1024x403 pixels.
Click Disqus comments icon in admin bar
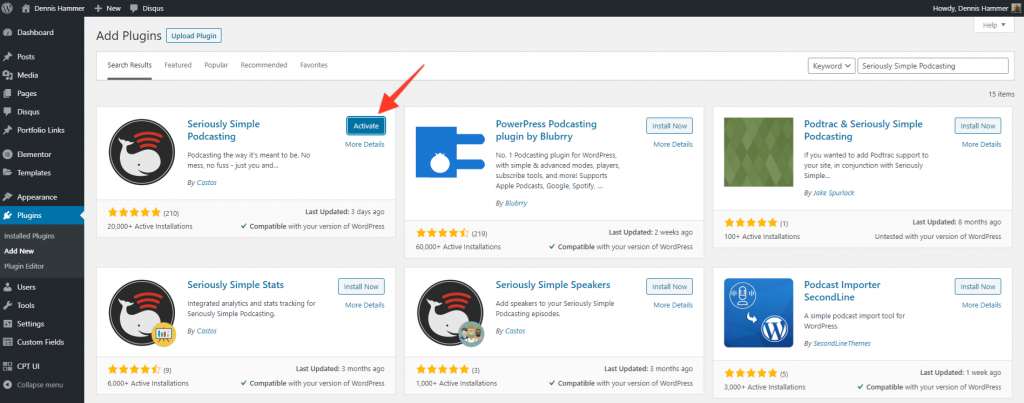pos(136,7)
